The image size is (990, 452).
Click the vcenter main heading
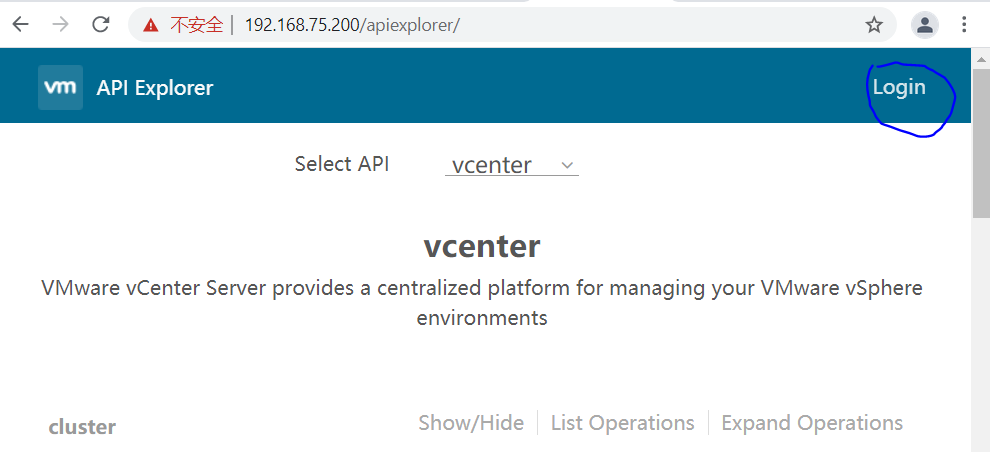coord(482,246)
